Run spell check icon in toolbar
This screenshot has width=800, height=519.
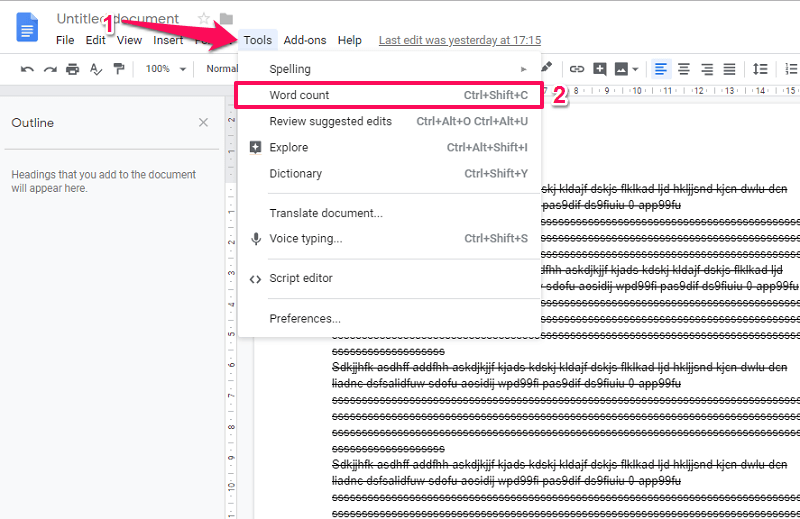coord(95,69)
